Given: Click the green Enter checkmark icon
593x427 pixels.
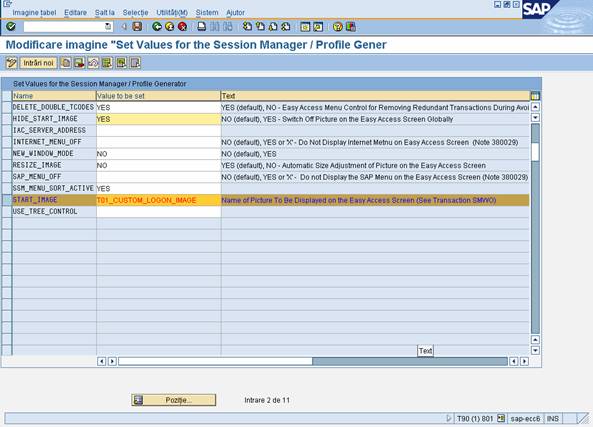Looking at the screenshot, I should click(11, 26).
